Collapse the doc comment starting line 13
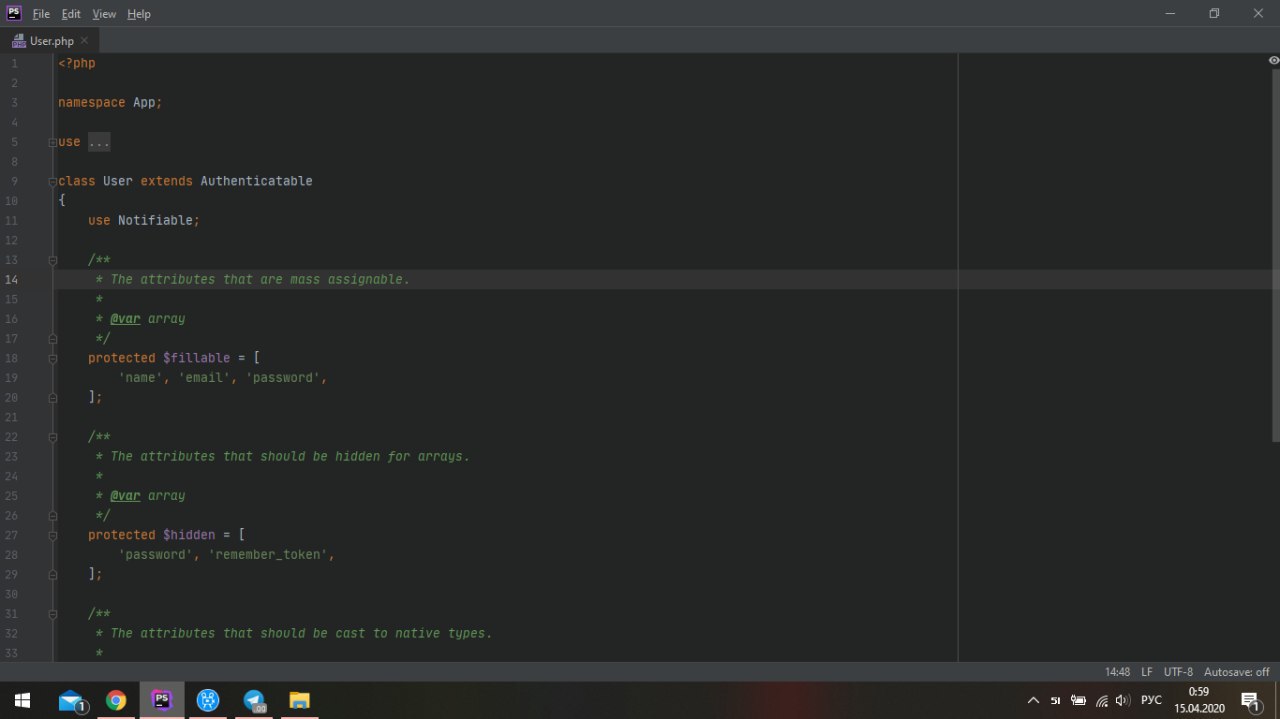Image resolution: width=1280 pixels, height=719 pixels. (52, 260)
